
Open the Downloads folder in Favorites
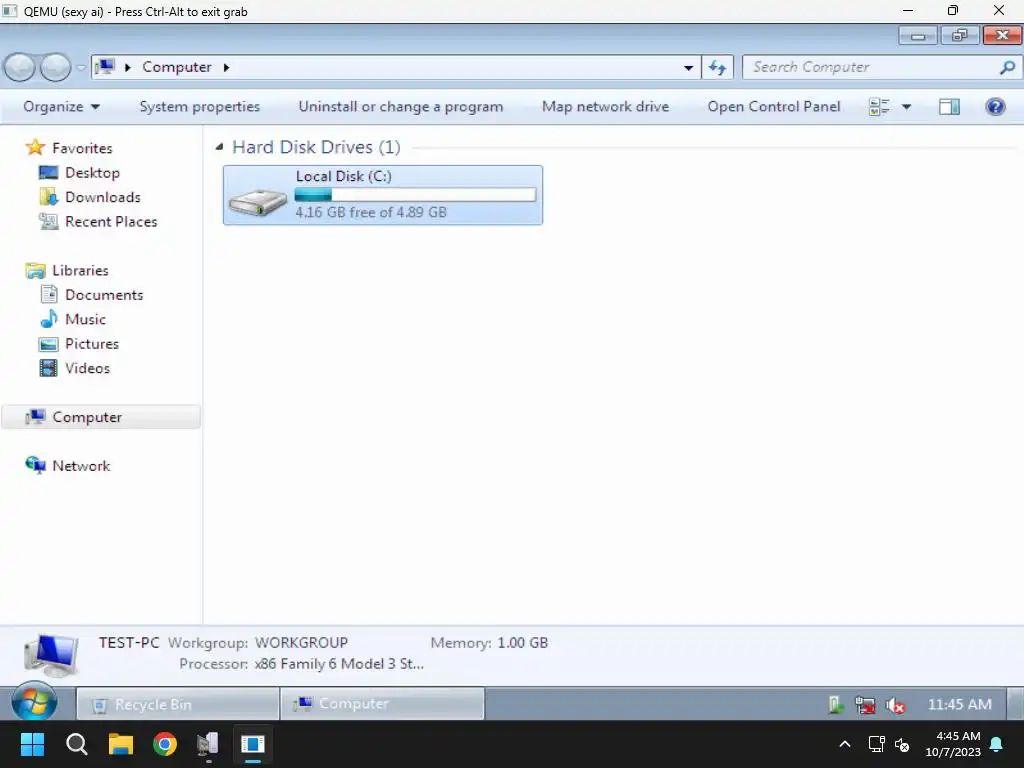pos(103,197)
